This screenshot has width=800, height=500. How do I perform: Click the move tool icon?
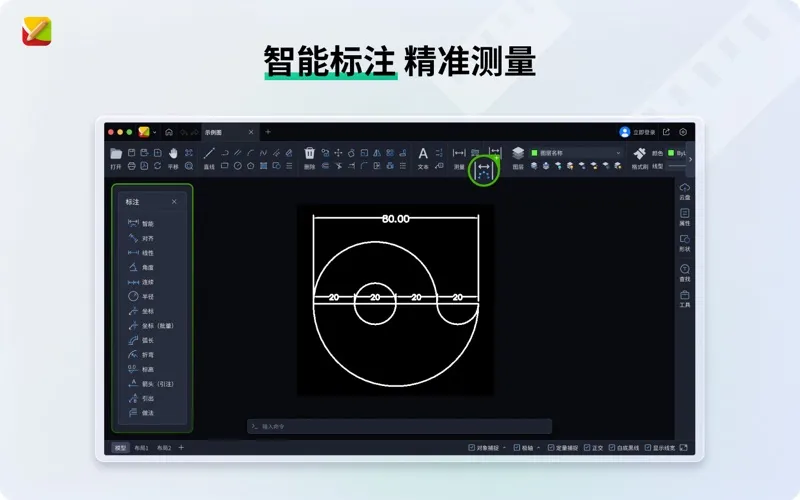pyautogui.click(x=338, y=153)
